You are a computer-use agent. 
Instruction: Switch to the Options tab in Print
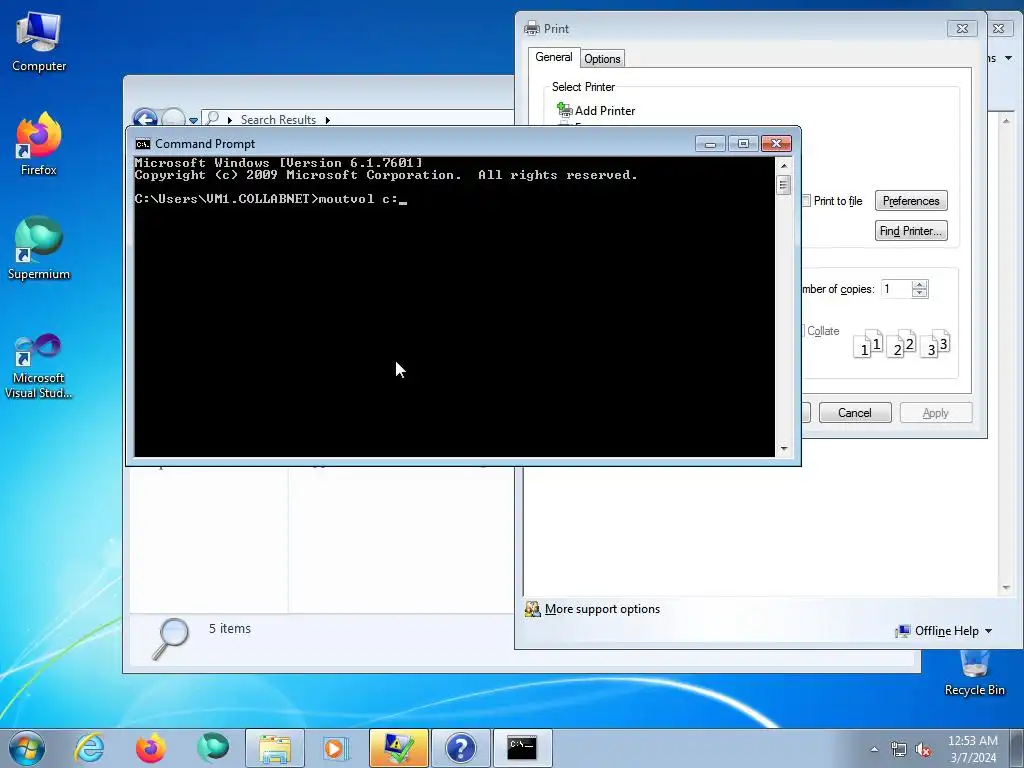click(x=602, y=59)
